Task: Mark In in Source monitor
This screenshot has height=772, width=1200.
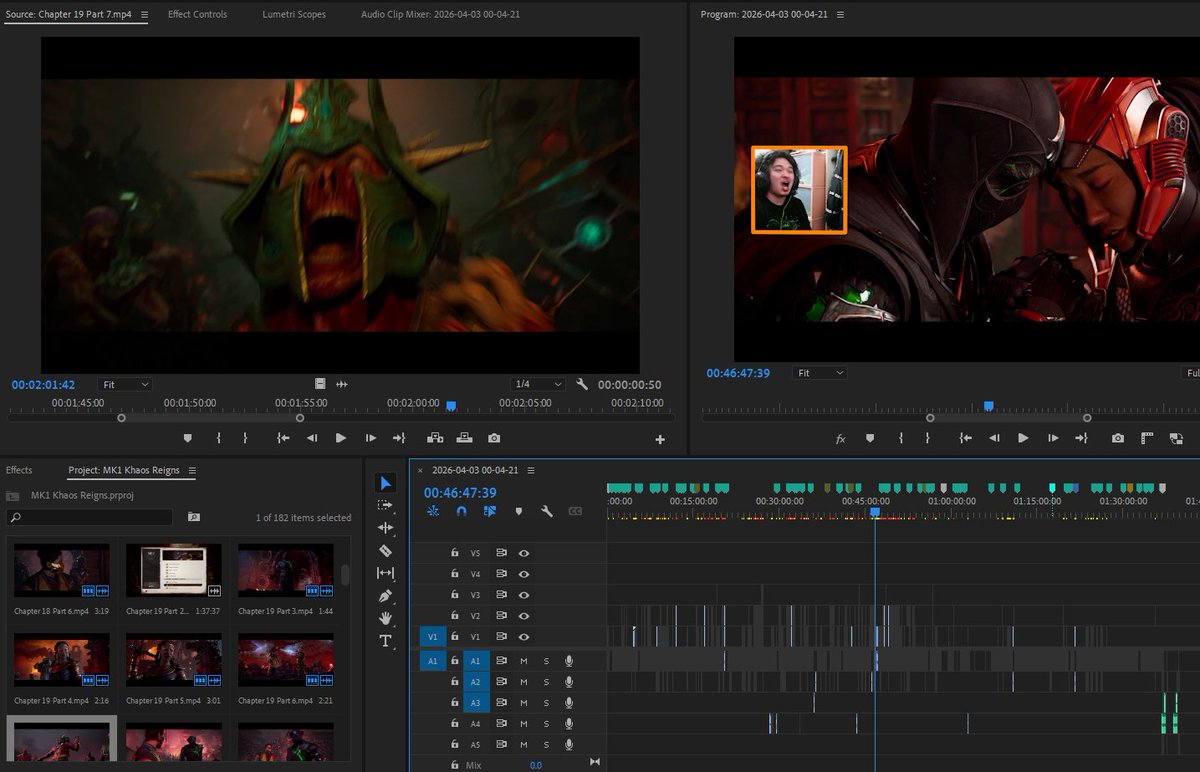Action: pos(218,438)
